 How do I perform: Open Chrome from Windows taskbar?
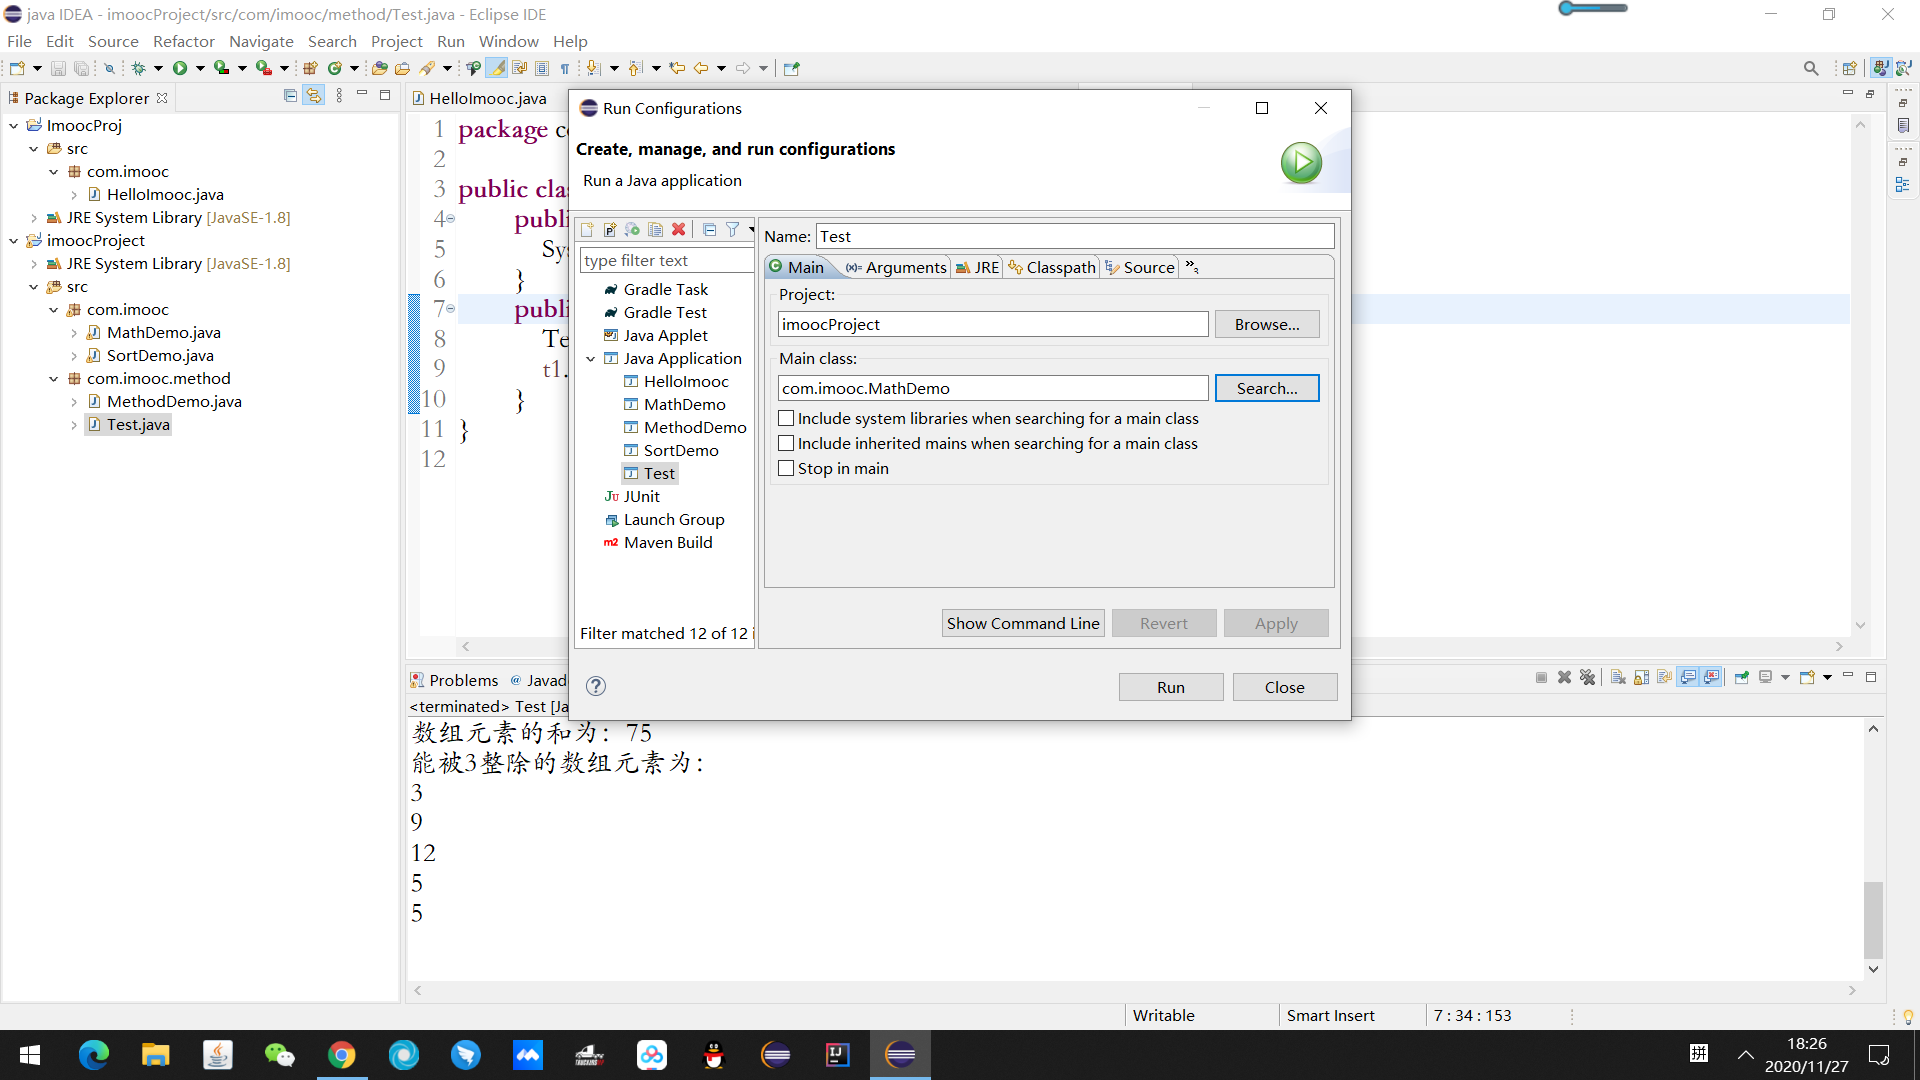click(342, 1054)
